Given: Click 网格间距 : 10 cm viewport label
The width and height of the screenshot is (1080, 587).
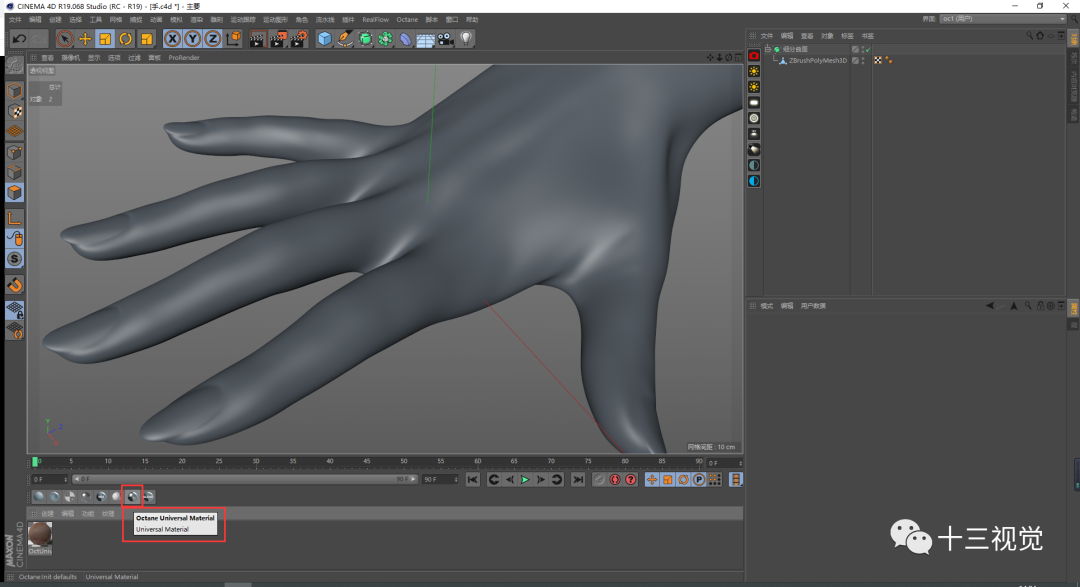Looking at the screenshot, I should point(712,446).
